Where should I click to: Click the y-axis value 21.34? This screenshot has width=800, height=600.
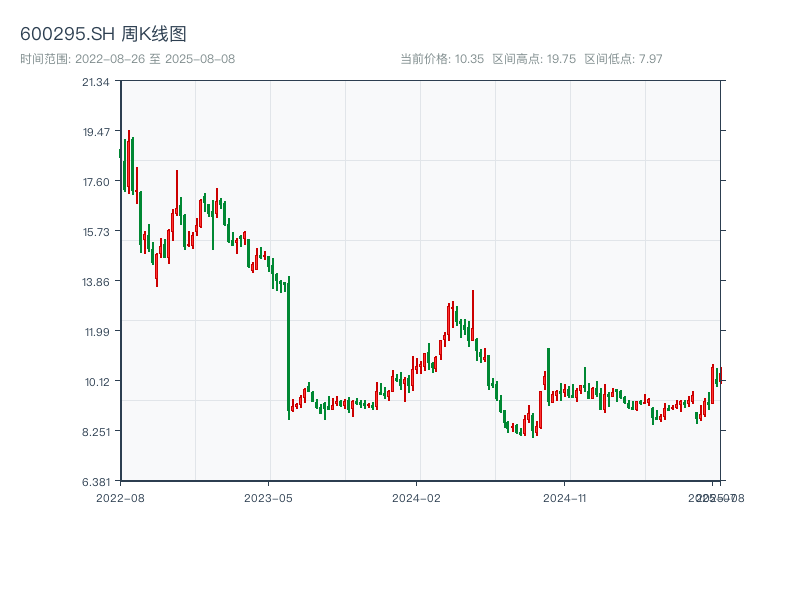pos(96,82)
